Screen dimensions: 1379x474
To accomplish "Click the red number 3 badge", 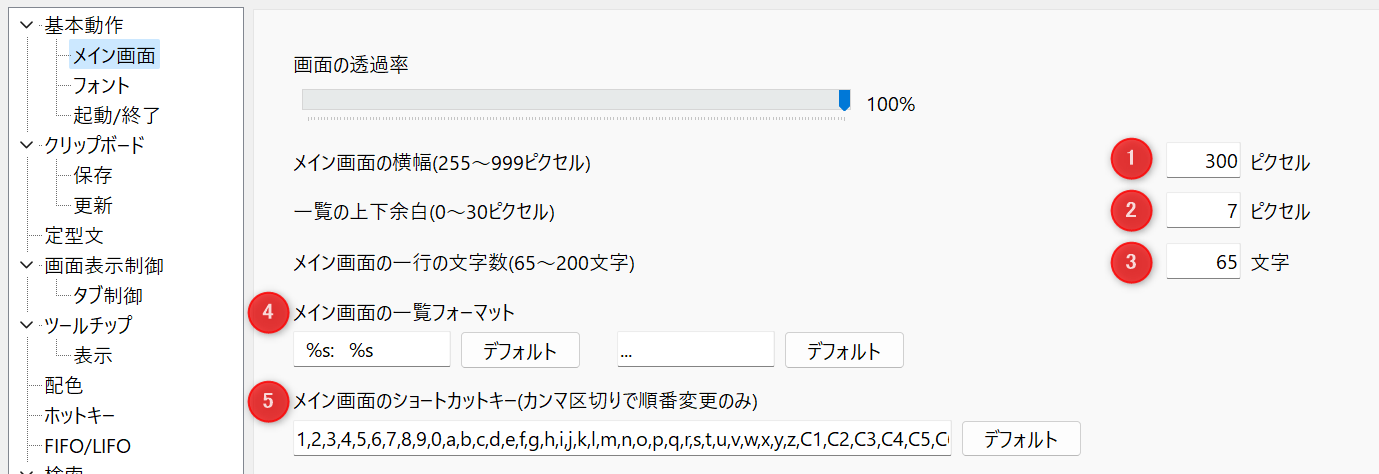I will click(1131, 263).
